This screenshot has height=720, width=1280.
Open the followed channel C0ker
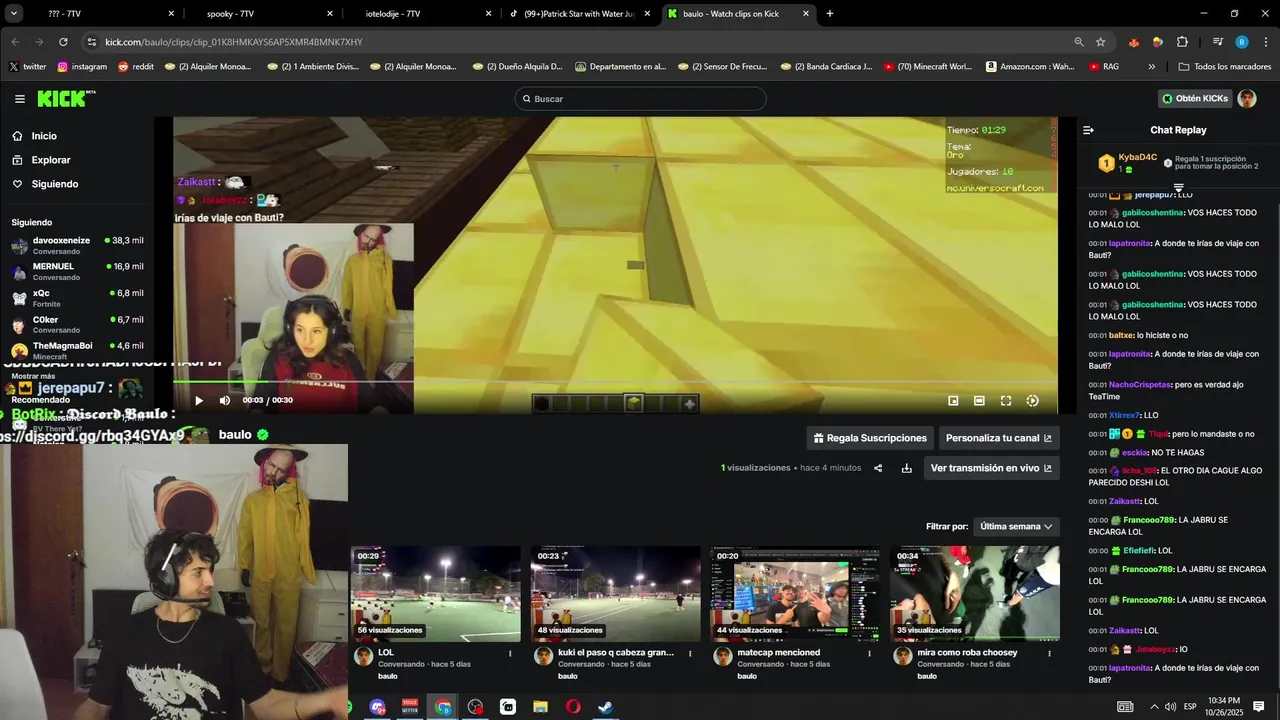click(x=77, y=324)
